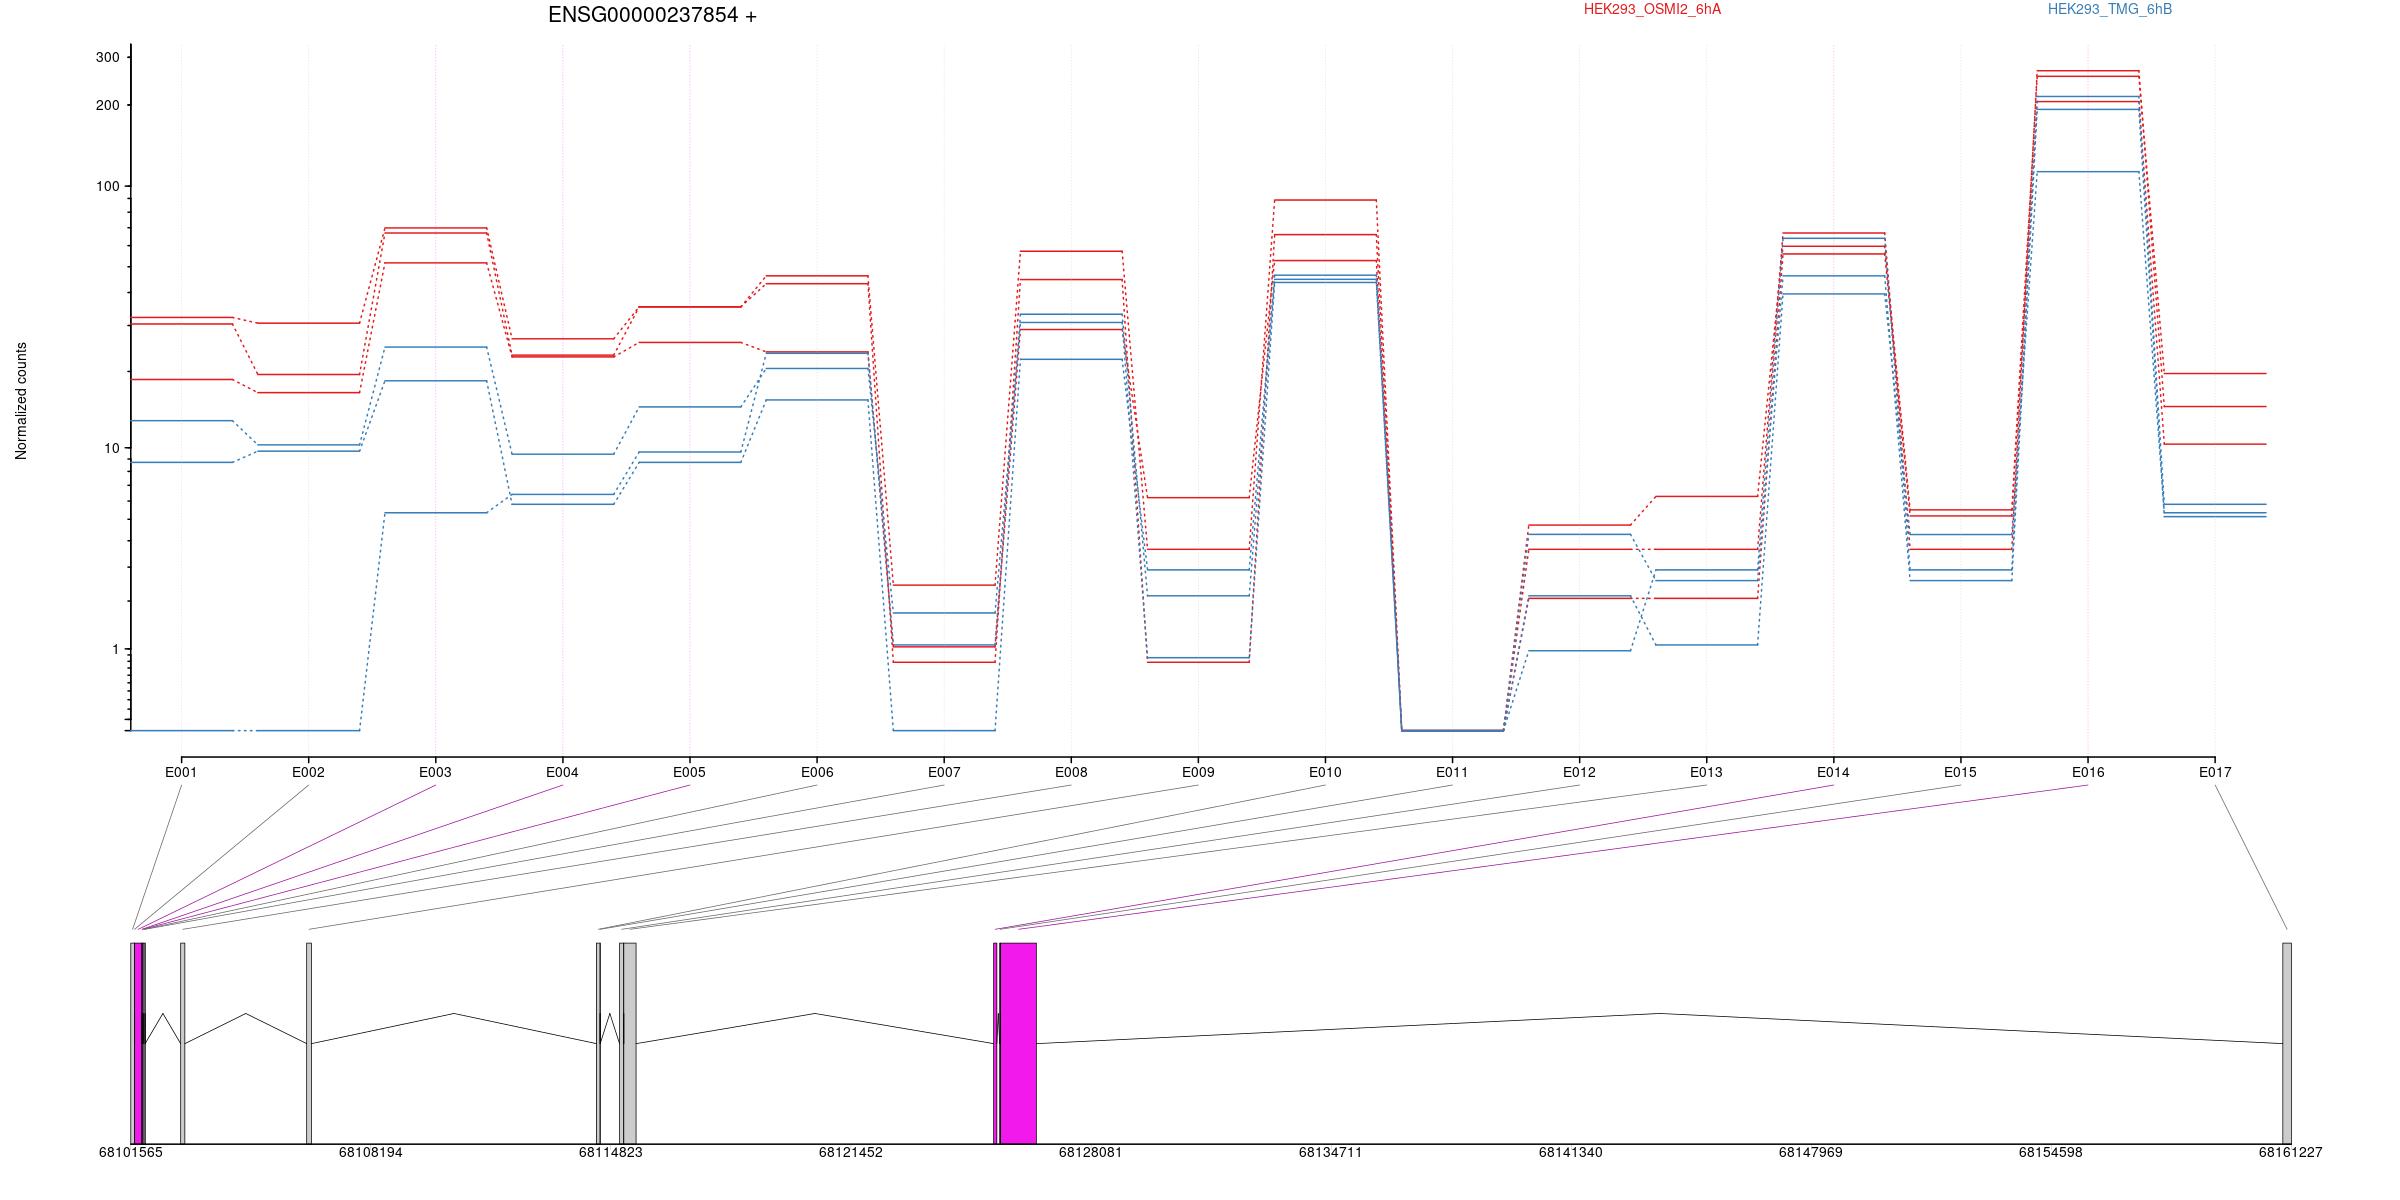Click the E017 exon axis label
This screenshot has height=1200, width=2400.
2215,772
